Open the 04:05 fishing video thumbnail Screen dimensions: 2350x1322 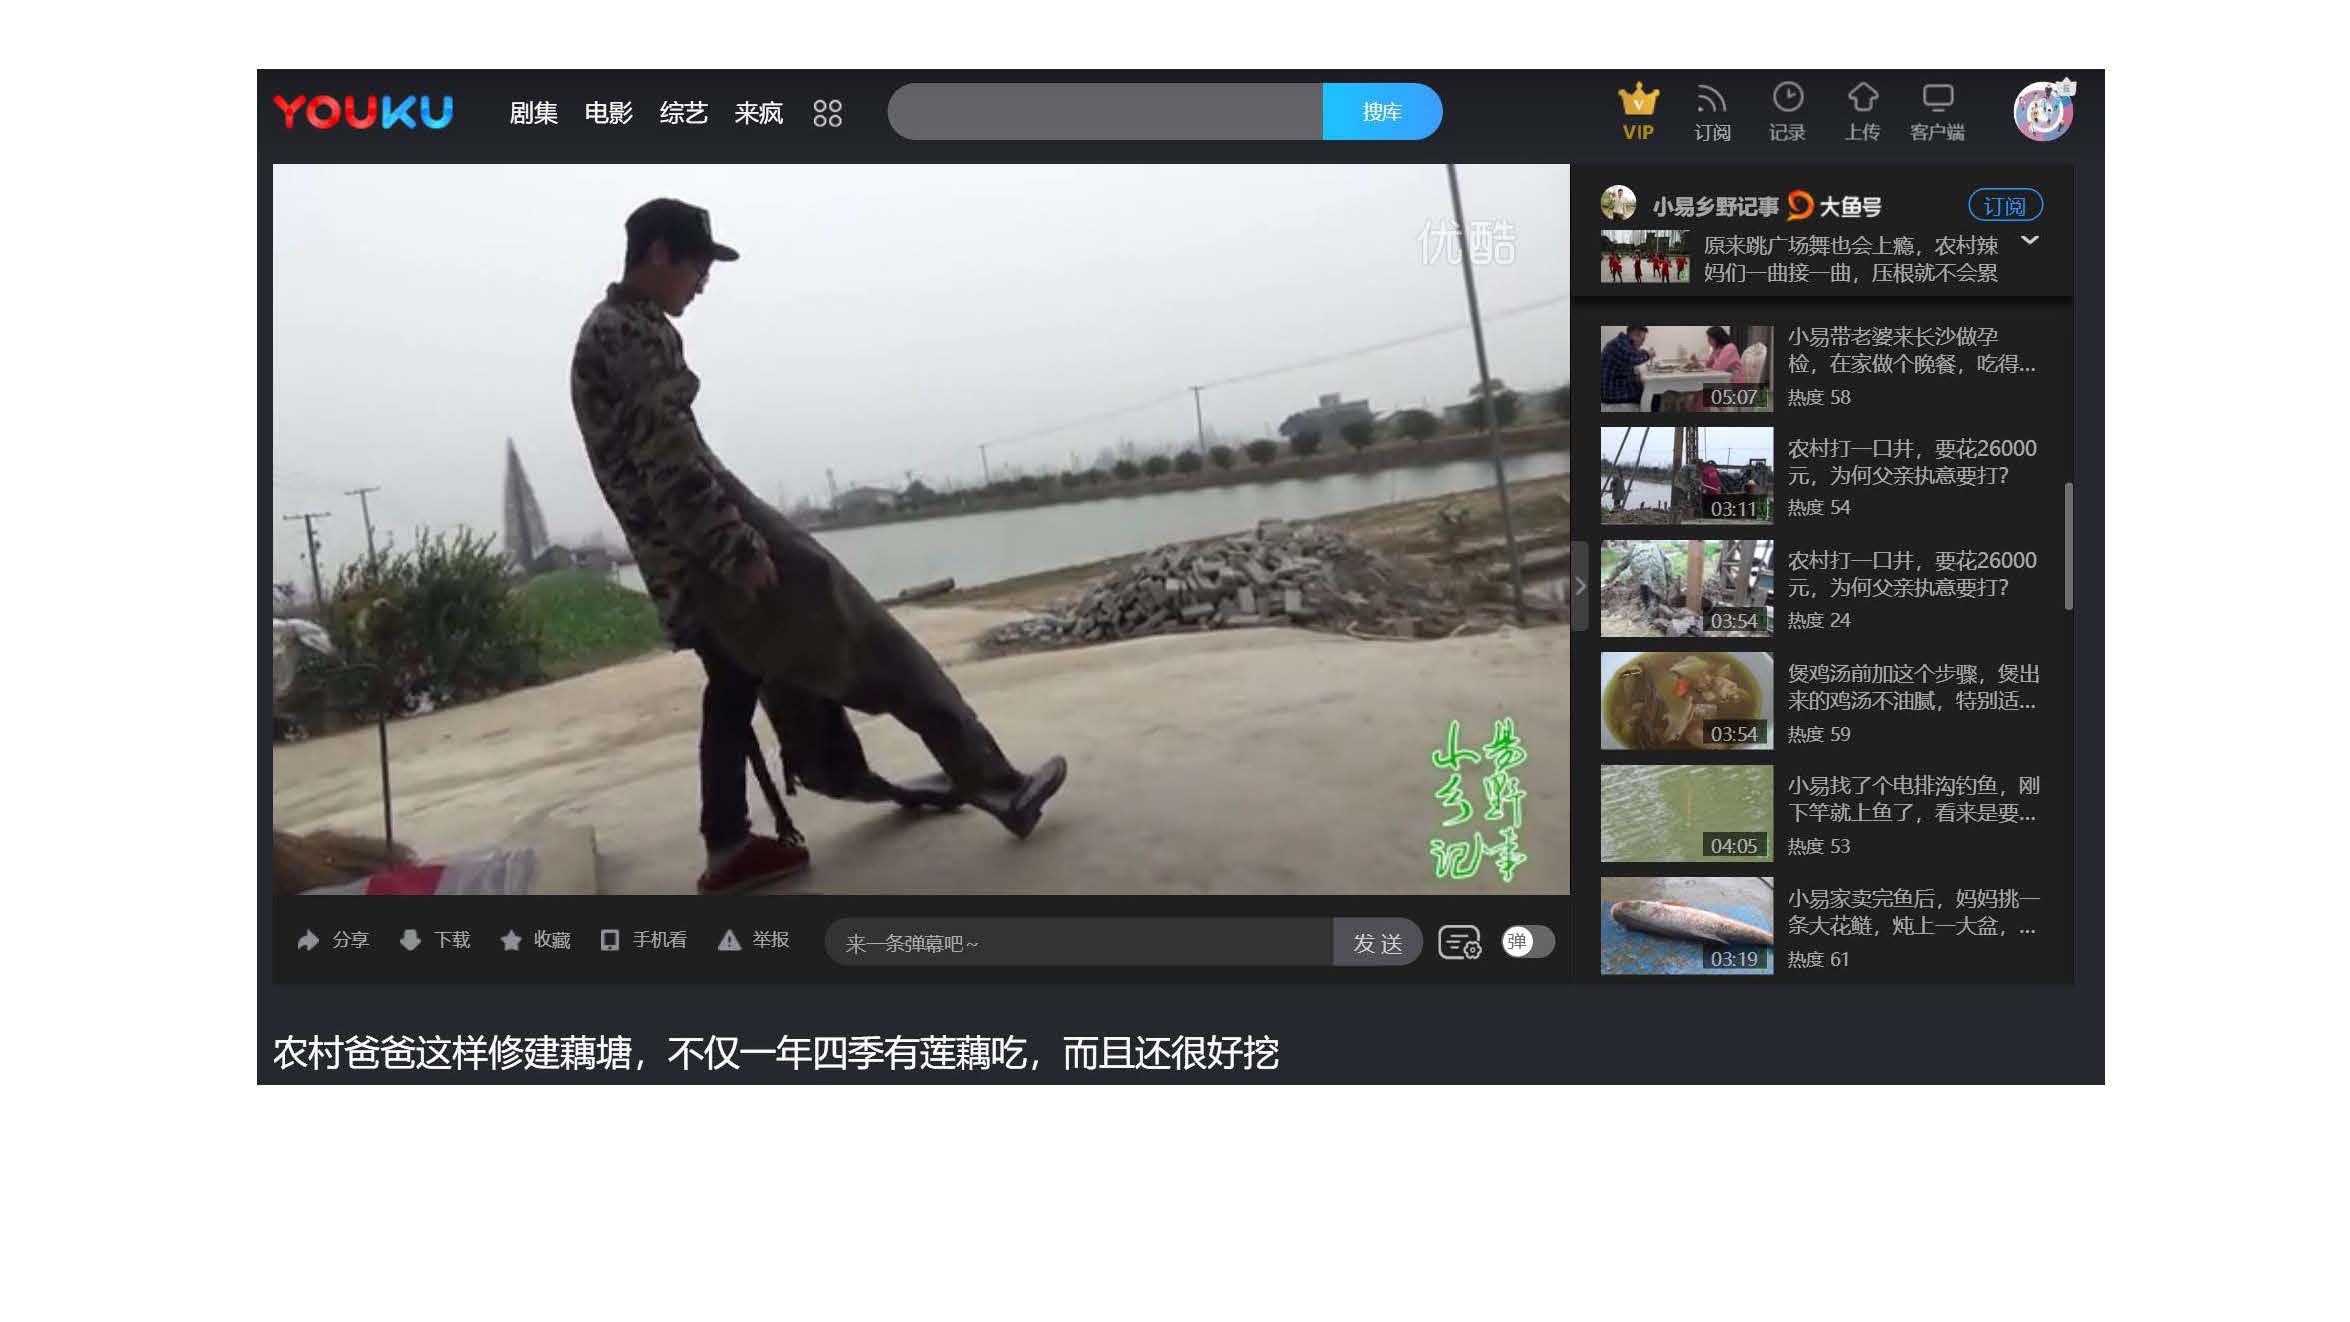pos(1686,813)
